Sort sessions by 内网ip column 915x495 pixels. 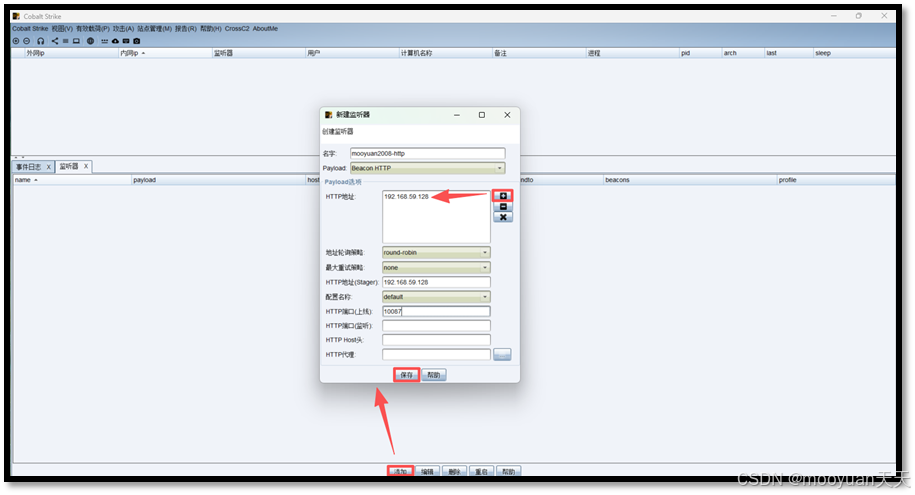pyautogui.click(x=165, y=53)
